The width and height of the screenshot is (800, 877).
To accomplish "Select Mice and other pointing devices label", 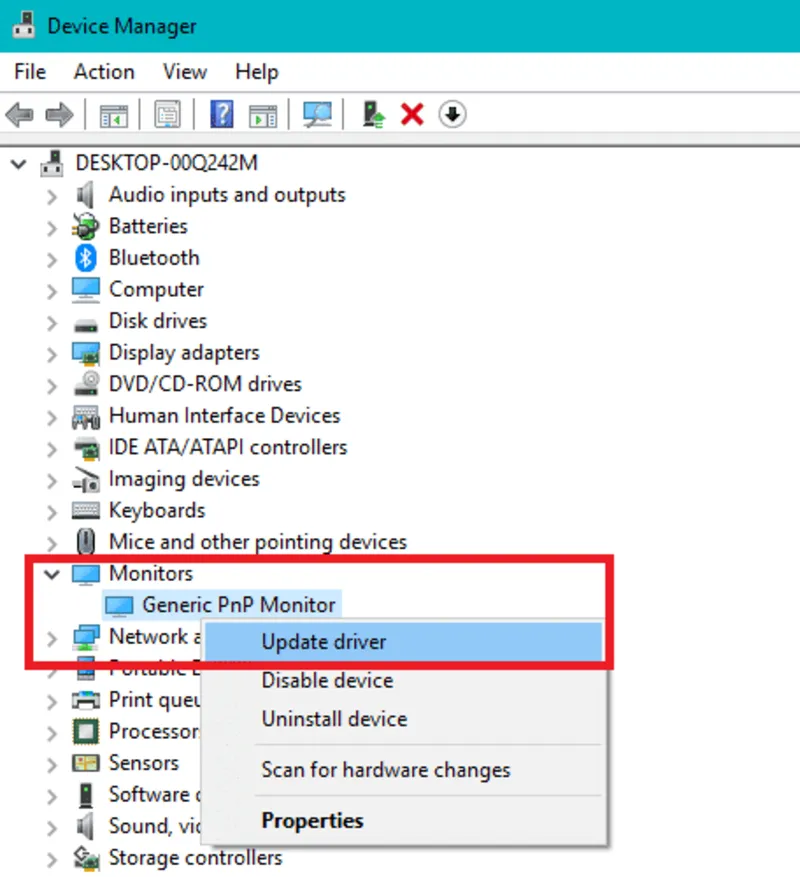I will click(257, 542).
